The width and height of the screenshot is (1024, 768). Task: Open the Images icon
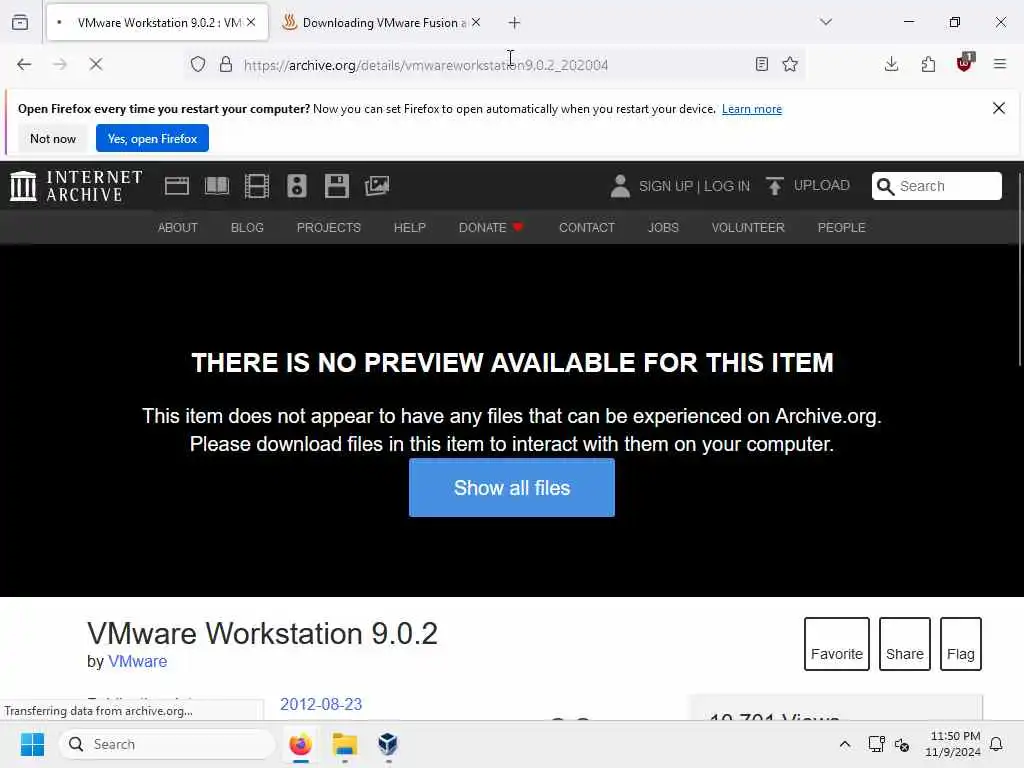tap(377, 186)
